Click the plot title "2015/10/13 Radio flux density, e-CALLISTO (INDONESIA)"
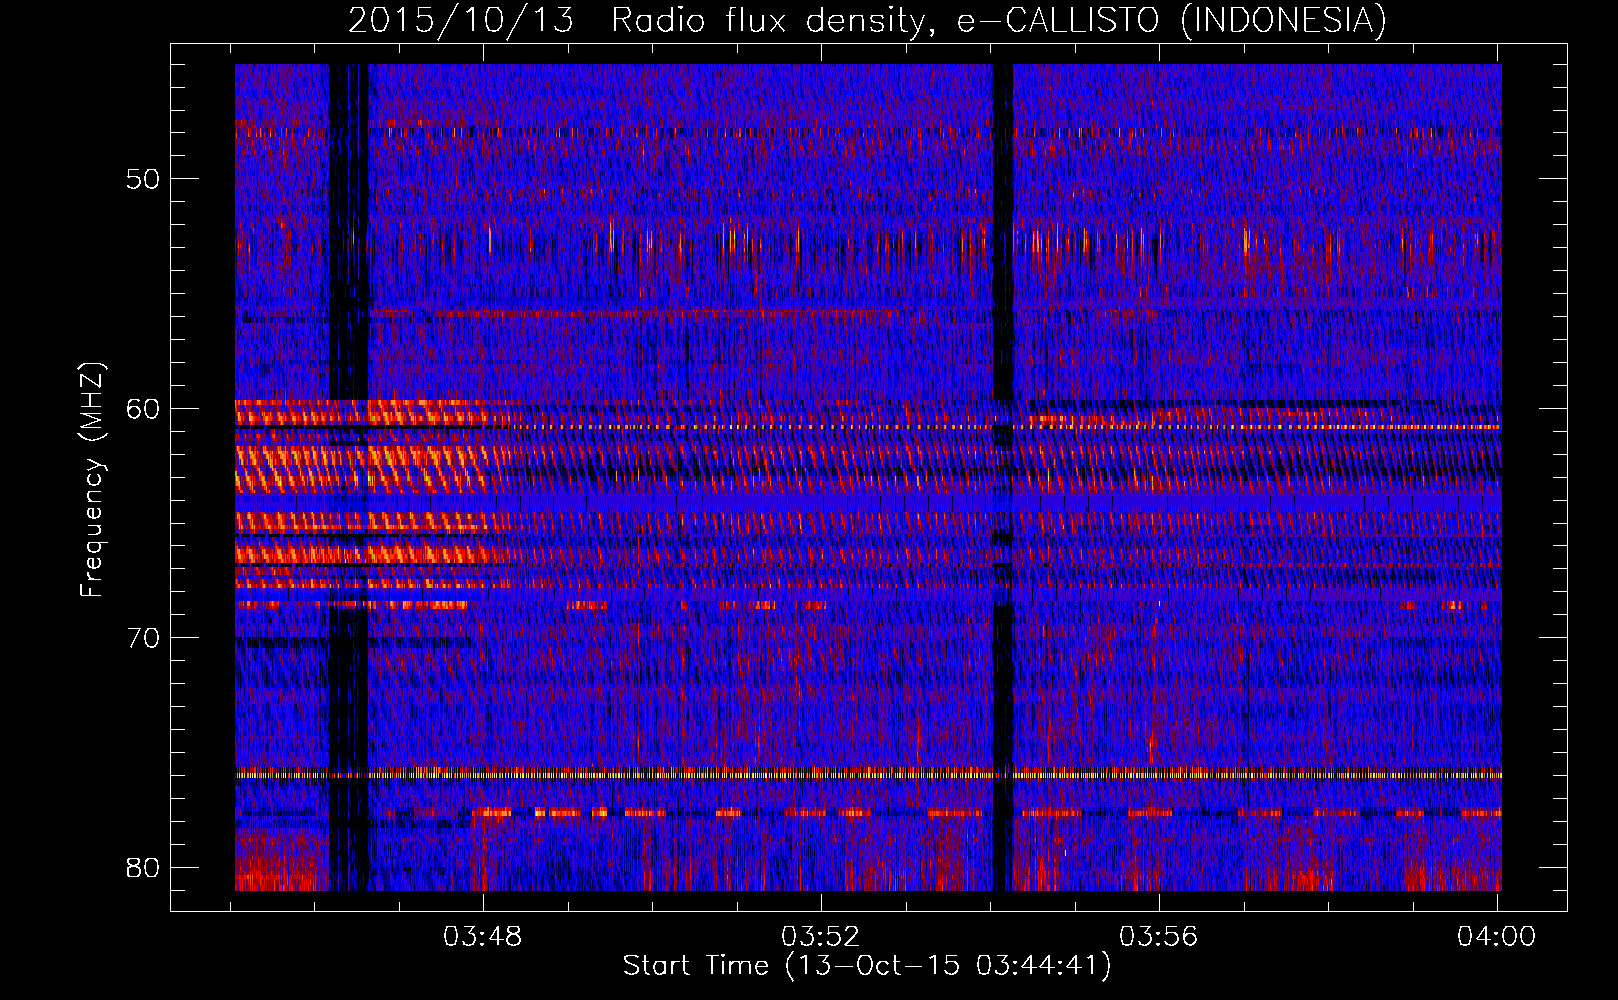Image resolution: width=1618 pixels, height=1000 pixels. click(x=868, y=20)
